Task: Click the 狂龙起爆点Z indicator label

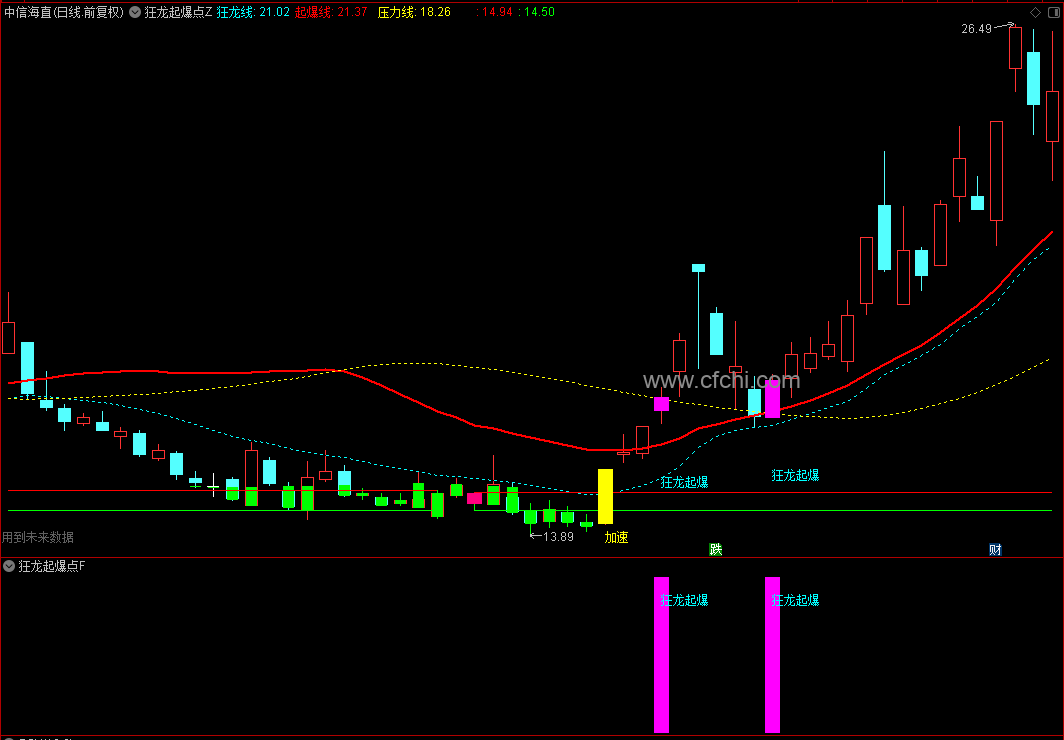Action: pos(178,12)
